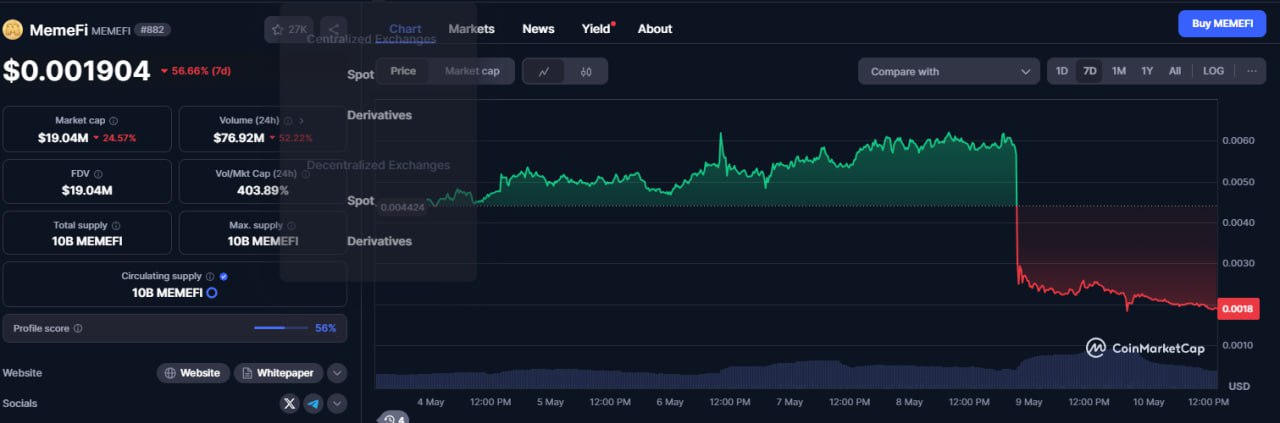Select the Price chart toggle
Viewport: 1280px width, 423px height.
pos(403,71)
